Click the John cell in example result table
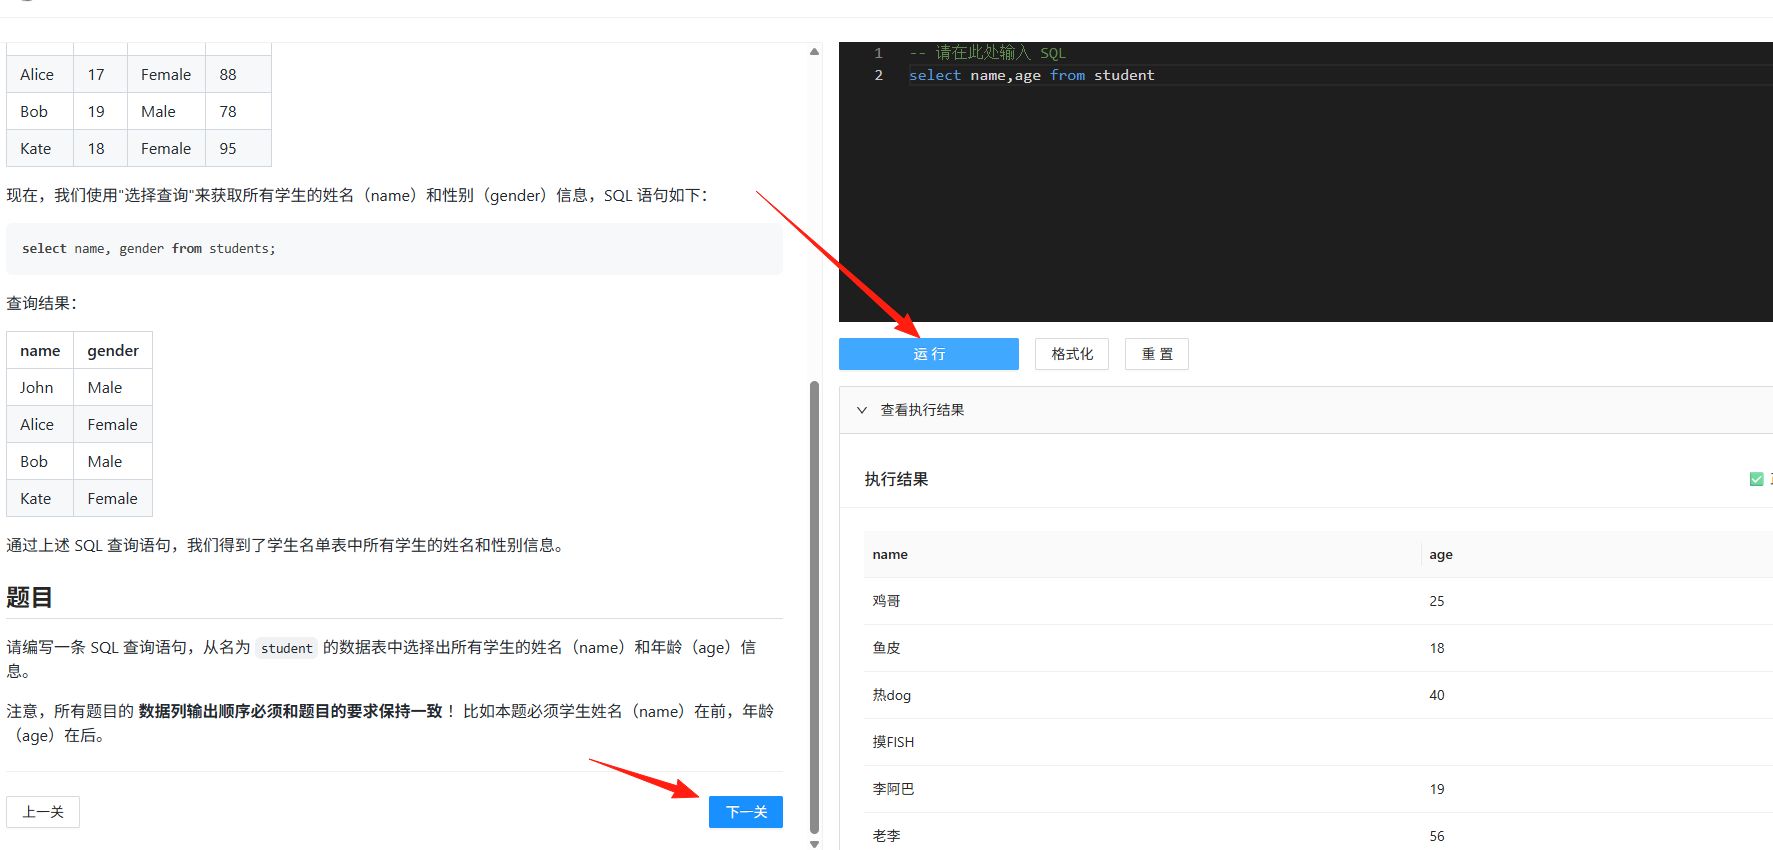The image size is (1773, 850). click(40, 387)
